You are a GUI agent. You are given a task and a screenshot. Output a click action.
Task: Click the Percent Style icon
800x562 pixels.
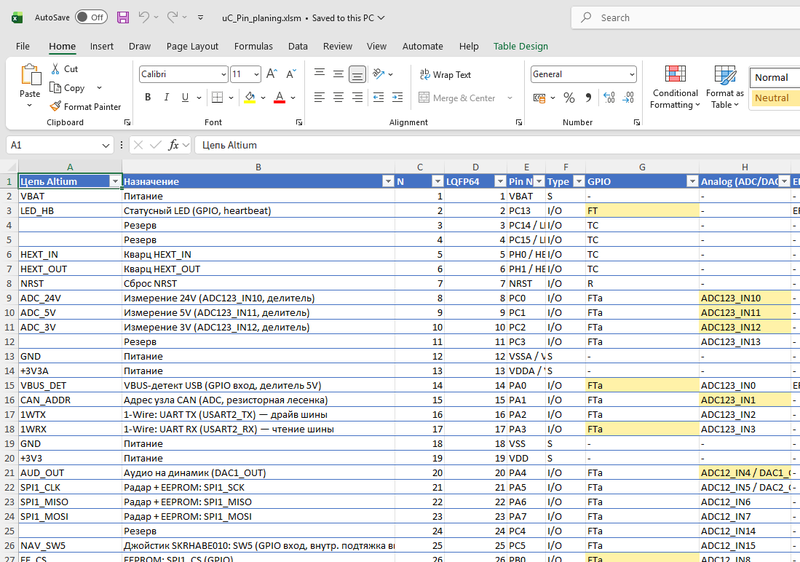(569, 97)
